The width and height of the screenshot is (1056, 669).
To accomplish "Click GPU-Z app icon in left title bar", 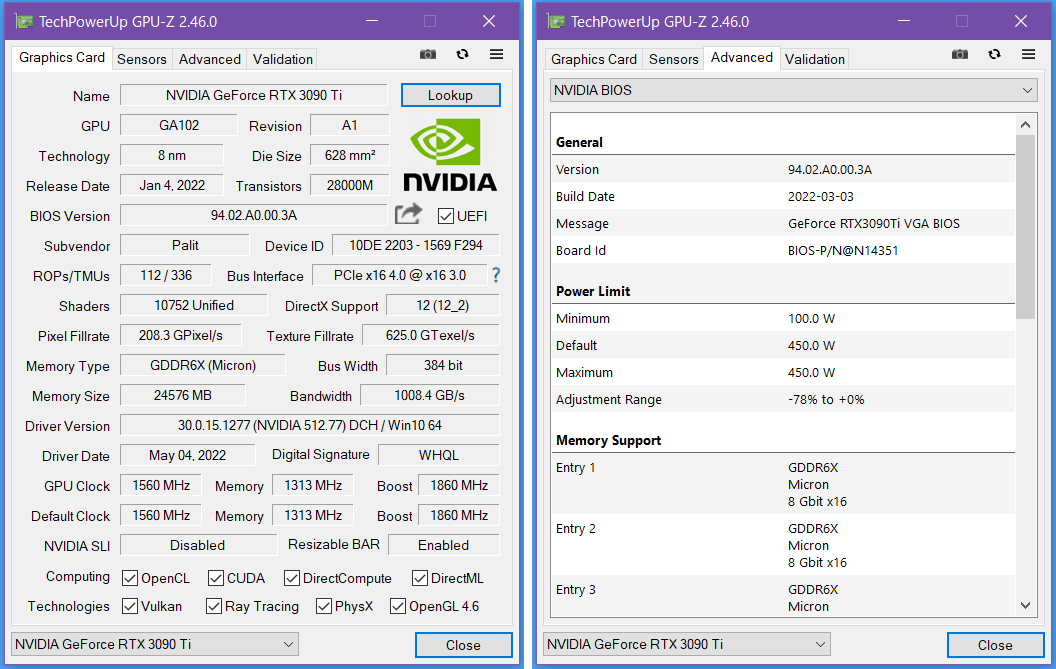I will pos(24,22).
